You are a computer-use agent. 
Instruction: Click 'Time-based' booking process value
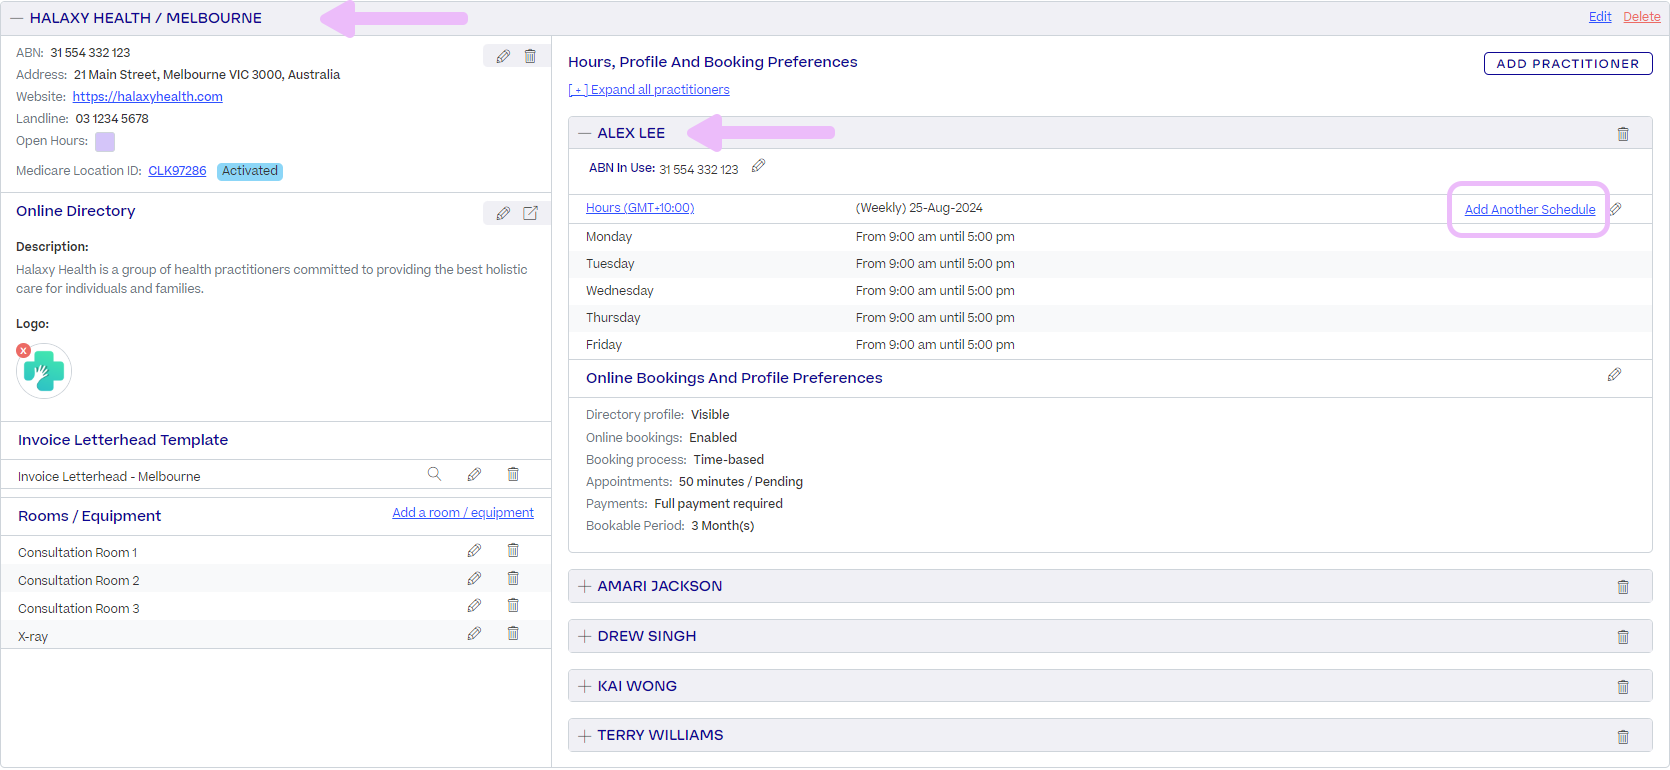click(x=728, y=460)
